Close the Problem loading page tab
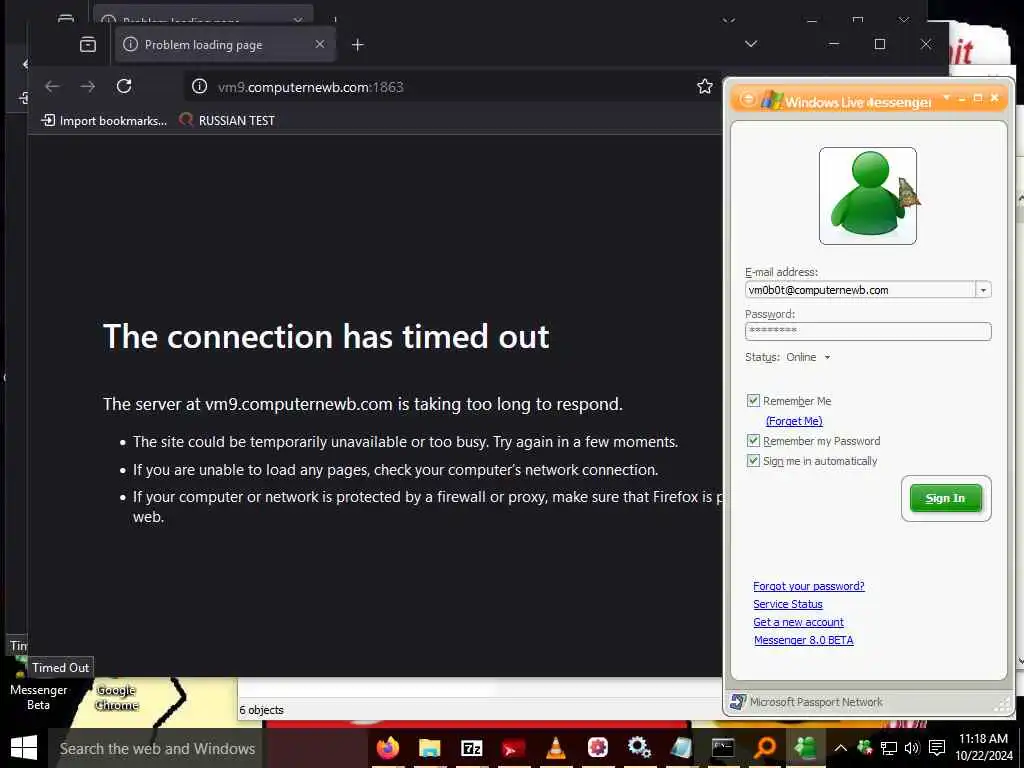 [x=319, y=44]
